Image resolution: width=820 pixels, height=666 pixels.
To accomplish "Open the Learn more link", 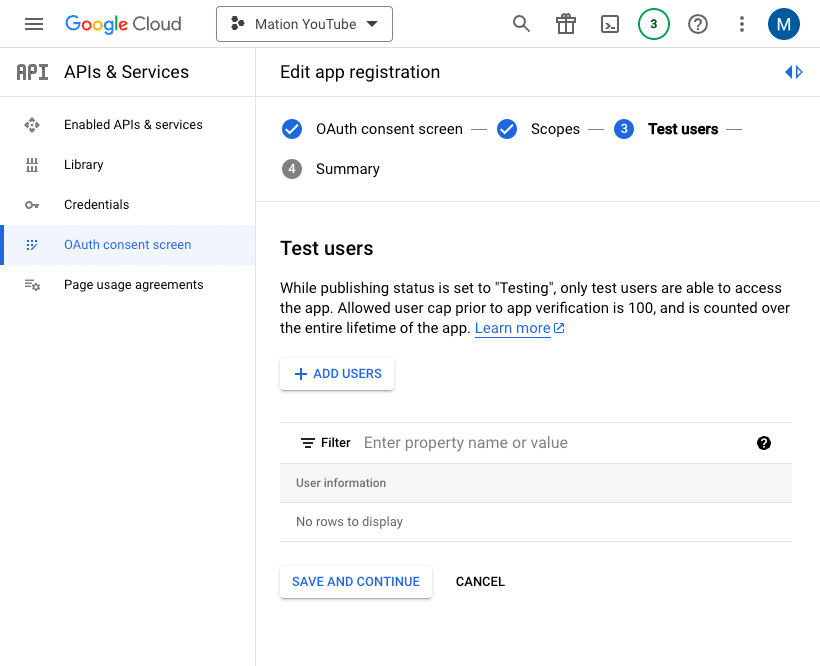I will click(512, 328).
